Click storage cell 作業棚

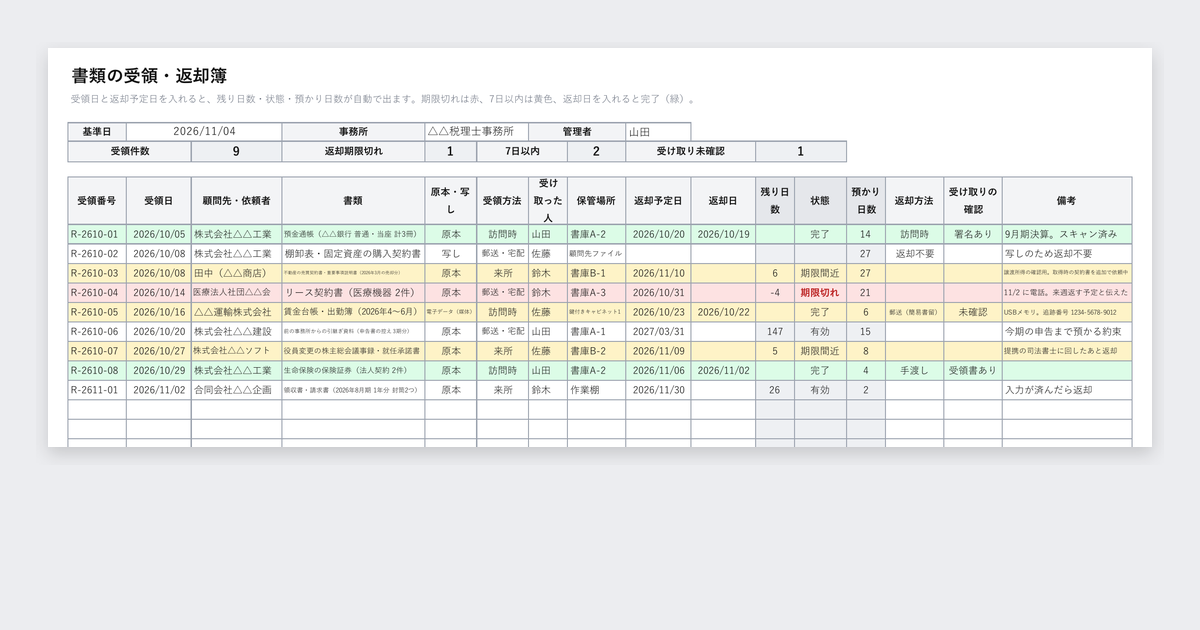click(596, 390)
